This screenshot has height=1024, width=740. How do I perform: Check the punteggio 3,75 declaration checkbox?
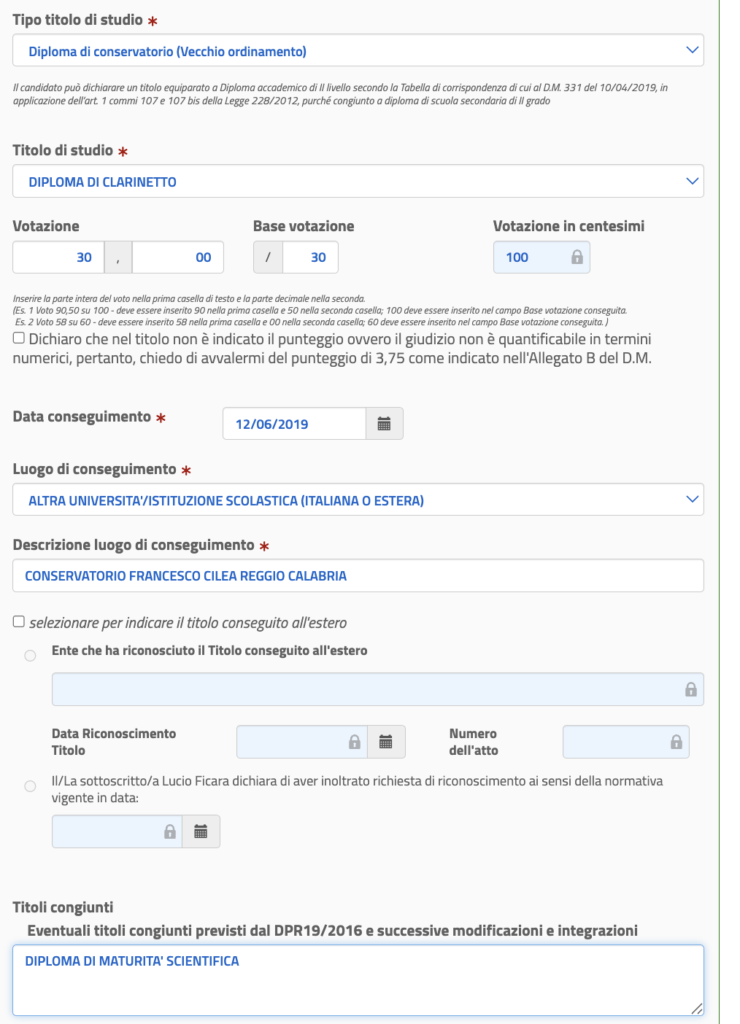point(20,340)
